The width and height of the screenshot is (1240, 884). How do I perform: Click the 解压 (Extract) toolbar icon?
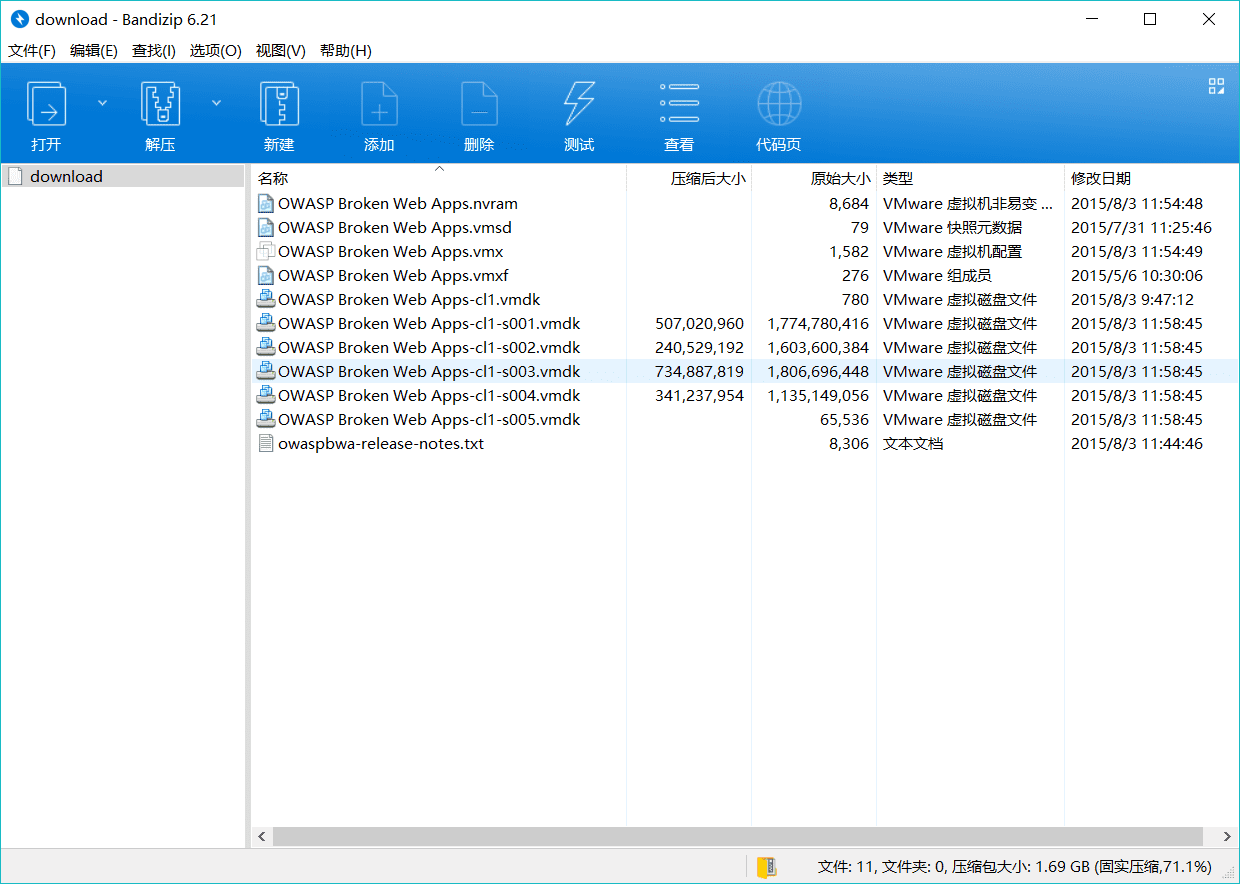click(160, 103)
